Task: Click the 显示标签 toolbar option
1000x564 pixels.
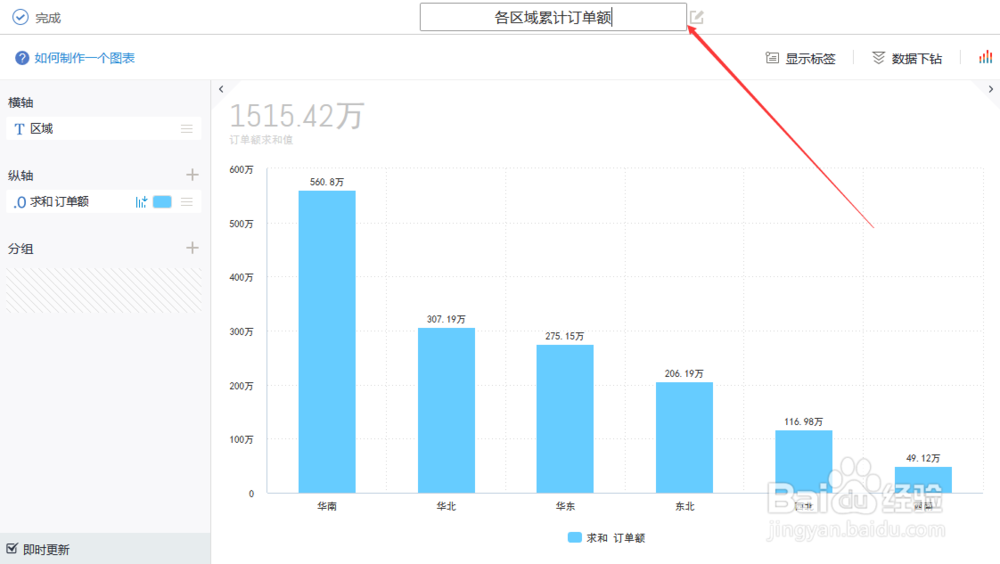Action: tap(800, 58)
